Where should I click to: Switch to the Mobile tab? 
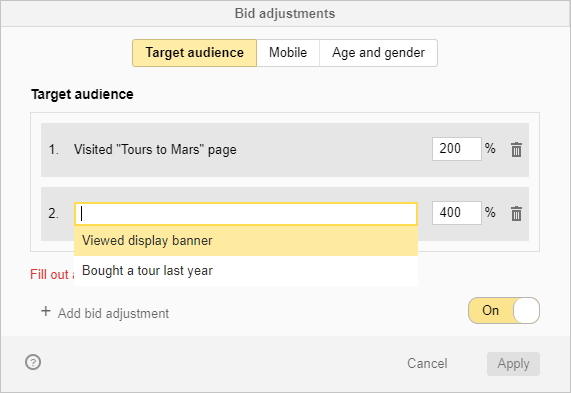tap(288, 53)
